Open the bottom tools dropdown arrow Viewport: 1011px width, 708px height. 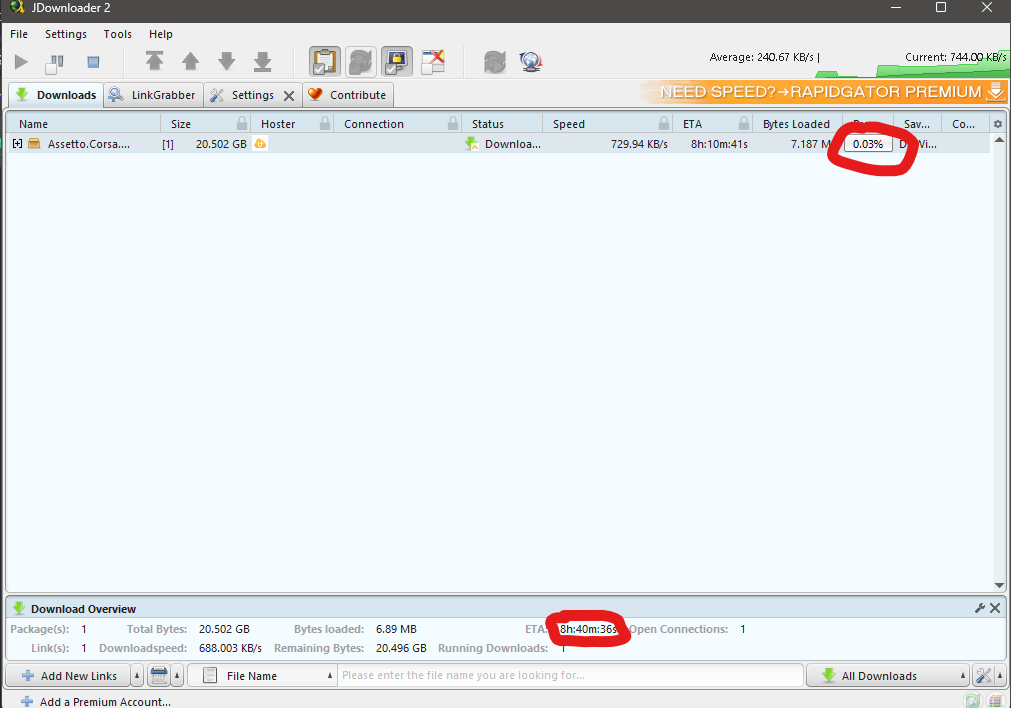tap(999, 676)
